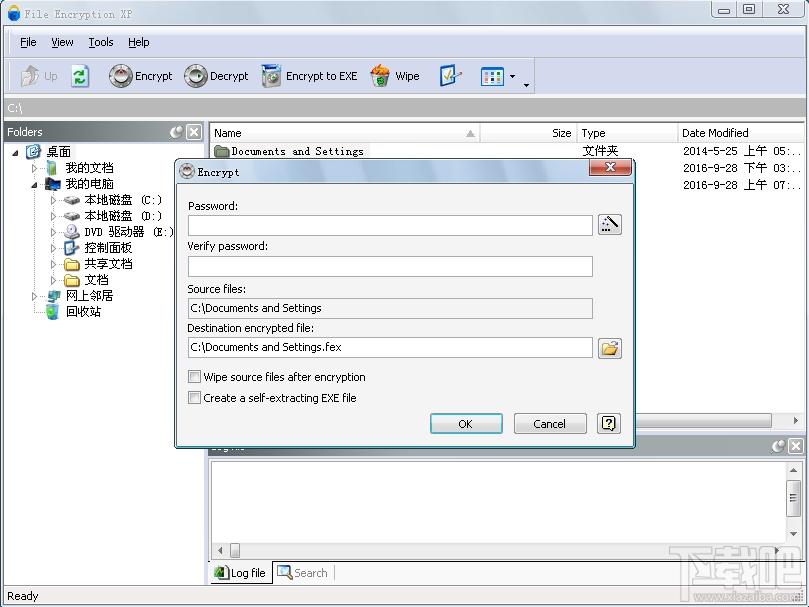This screenshot has width=809, height=607.
Task: Click the C:\ address path bar
Action: coord(404,108)
